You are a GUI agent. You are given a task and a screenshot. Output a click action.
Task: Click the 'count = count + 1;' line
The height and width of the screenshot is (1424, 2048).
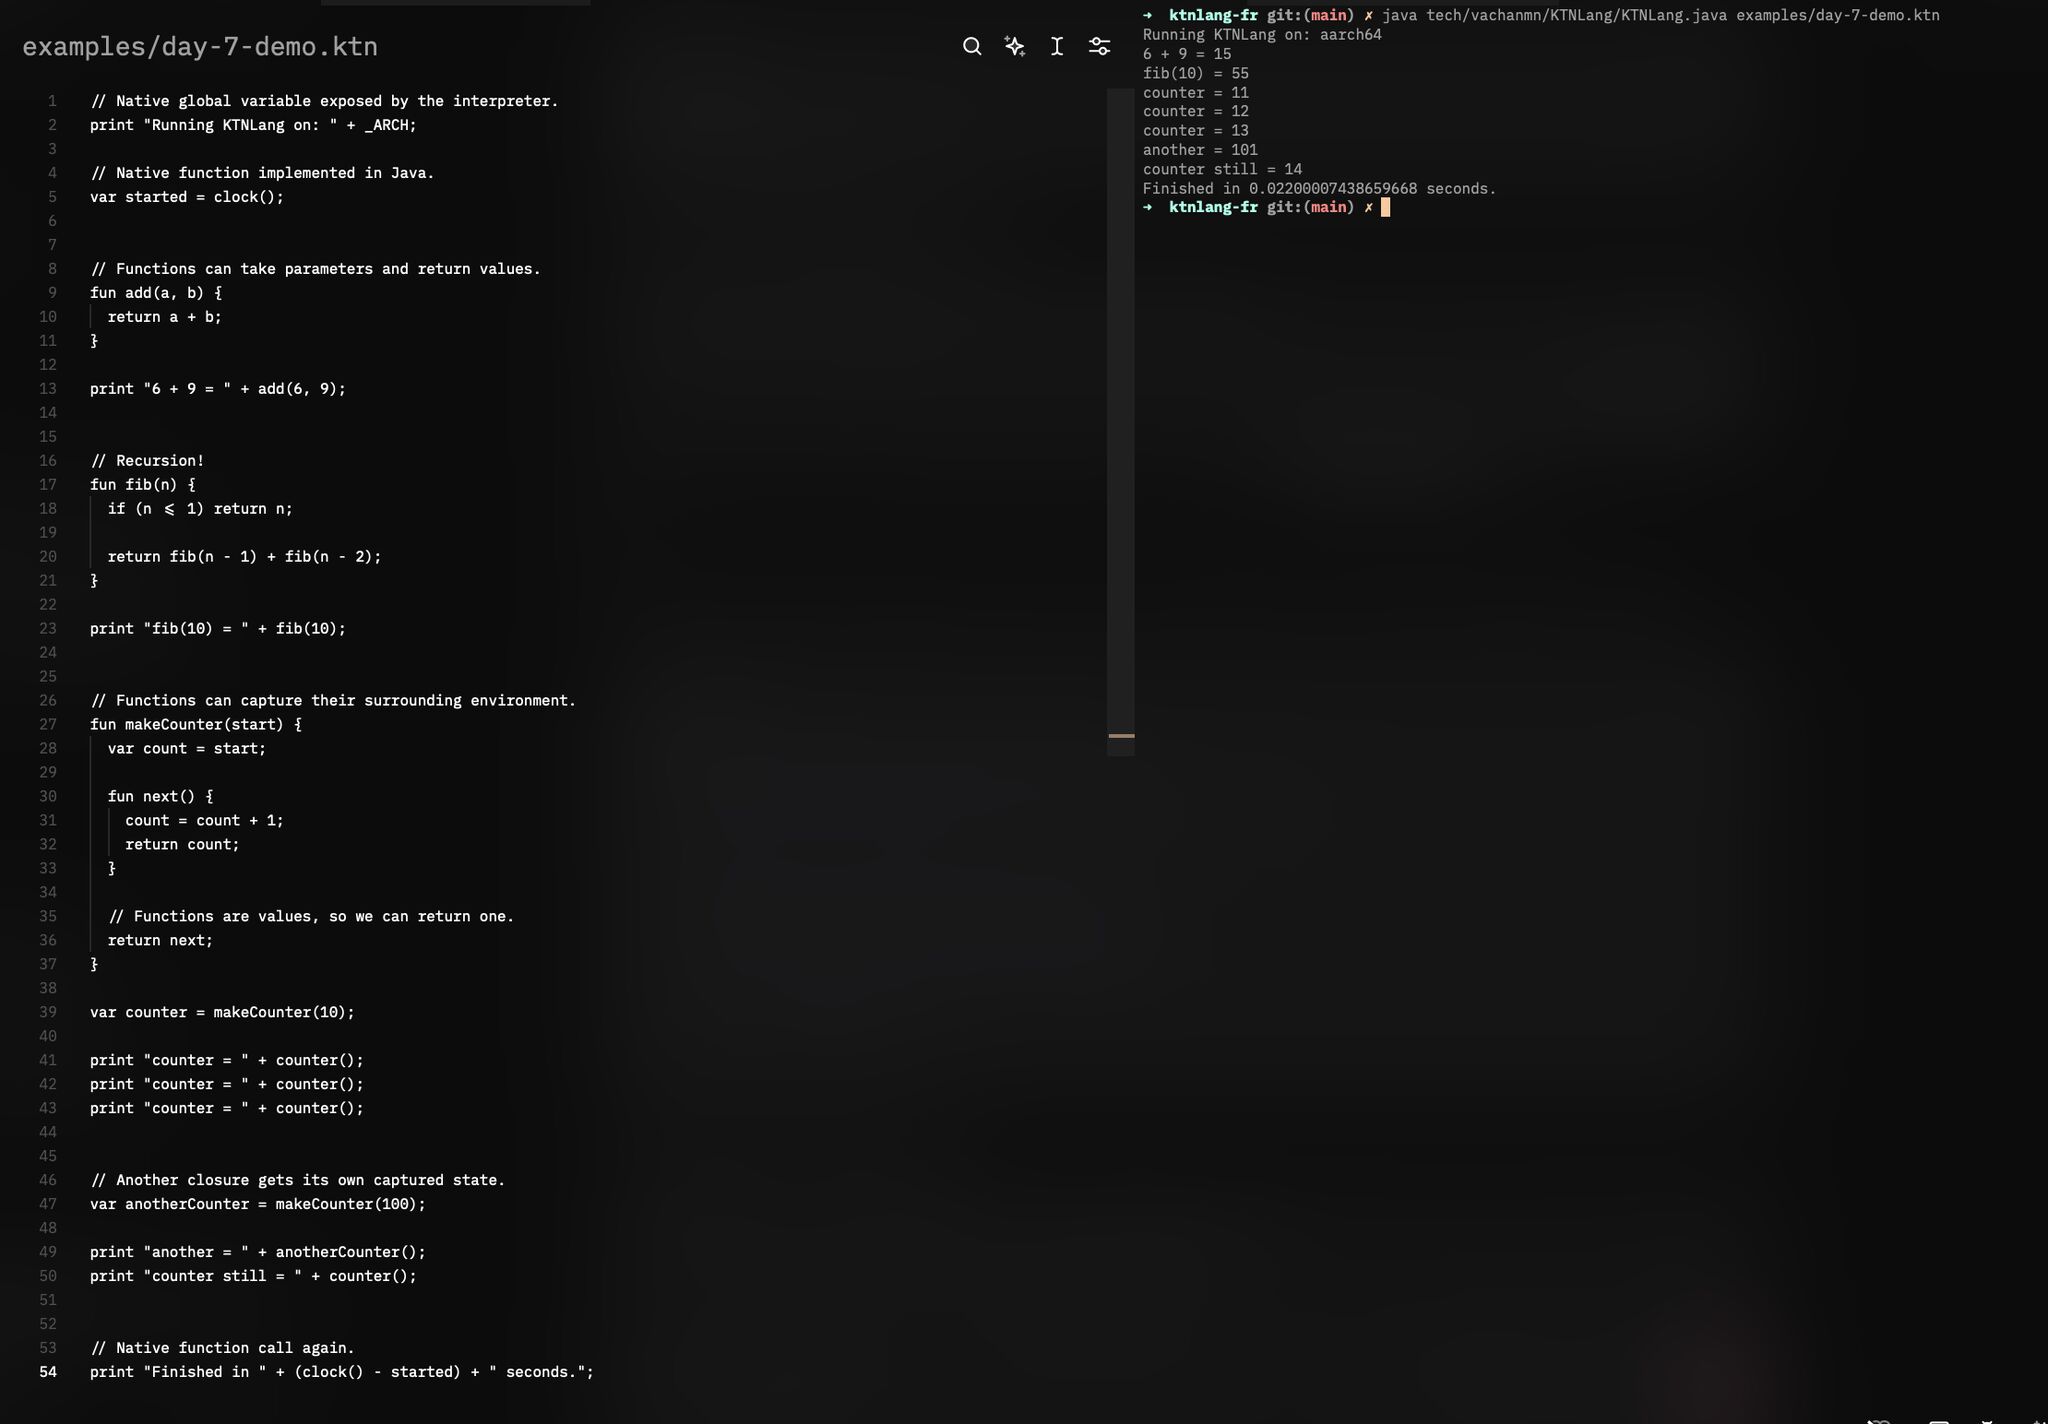click(x=204, y=821)
